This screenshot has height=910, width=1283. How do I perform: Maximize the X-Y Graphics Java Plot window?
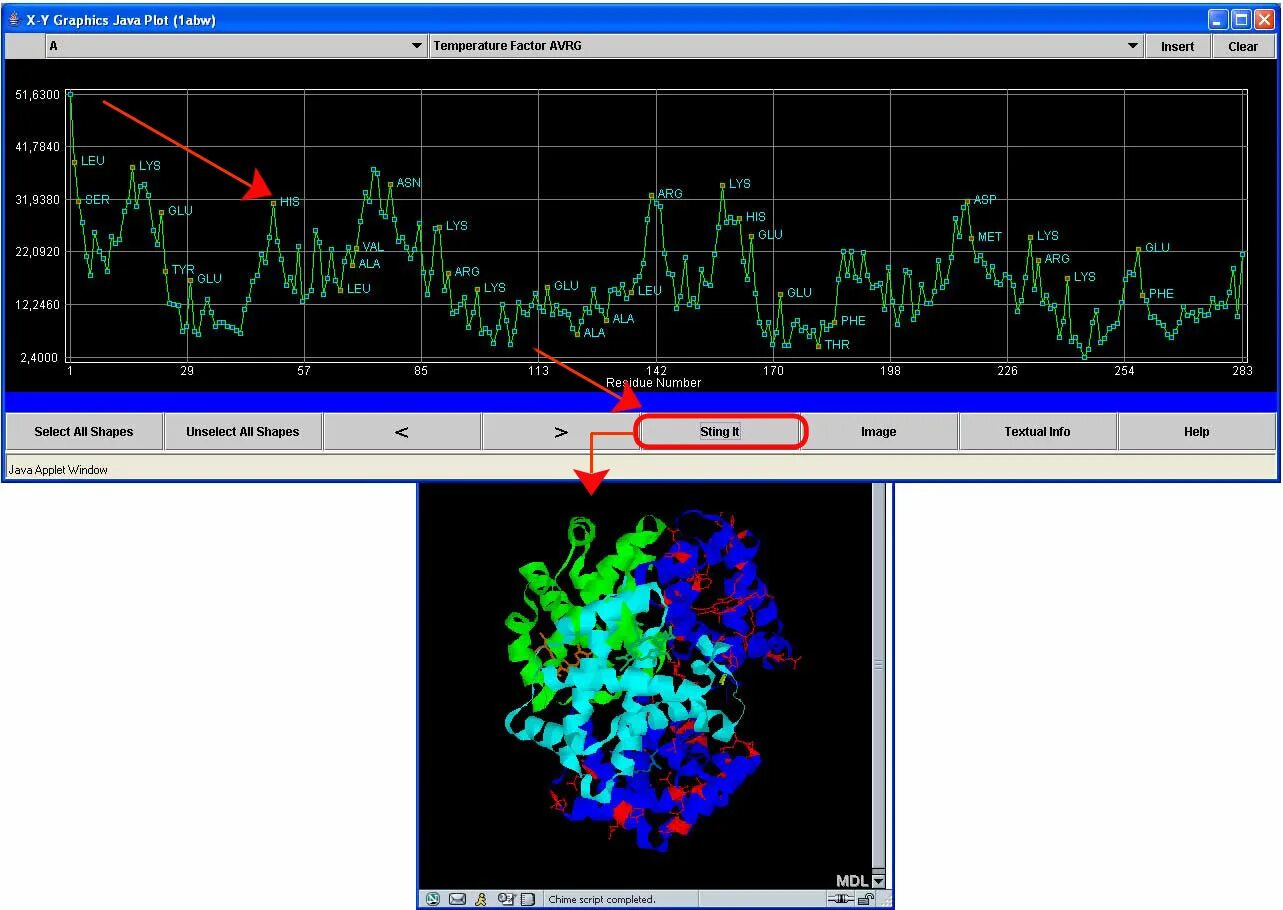pos(1241,19)
